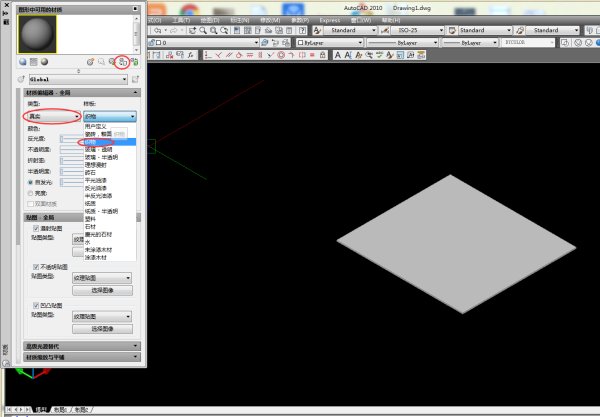600x417 pixels.
Task: Collapse the 材质编辑器 section header
Action: point(82,93)
